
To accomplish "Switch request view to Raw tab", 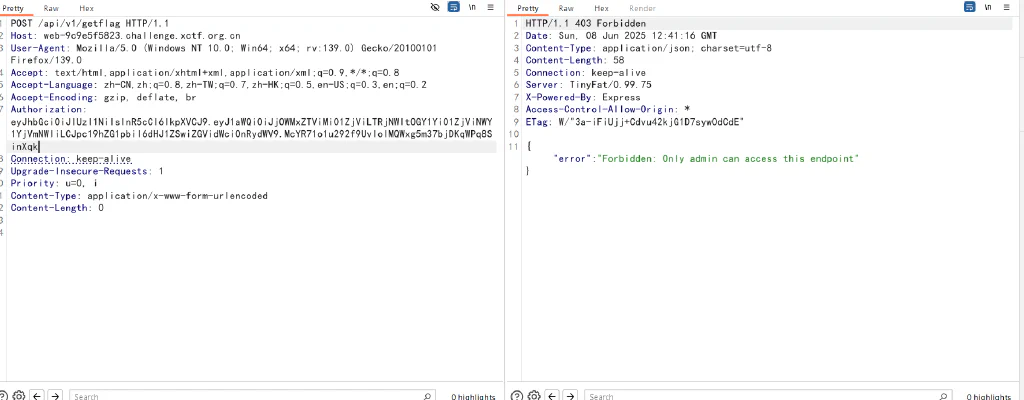I will click(51, 8).
